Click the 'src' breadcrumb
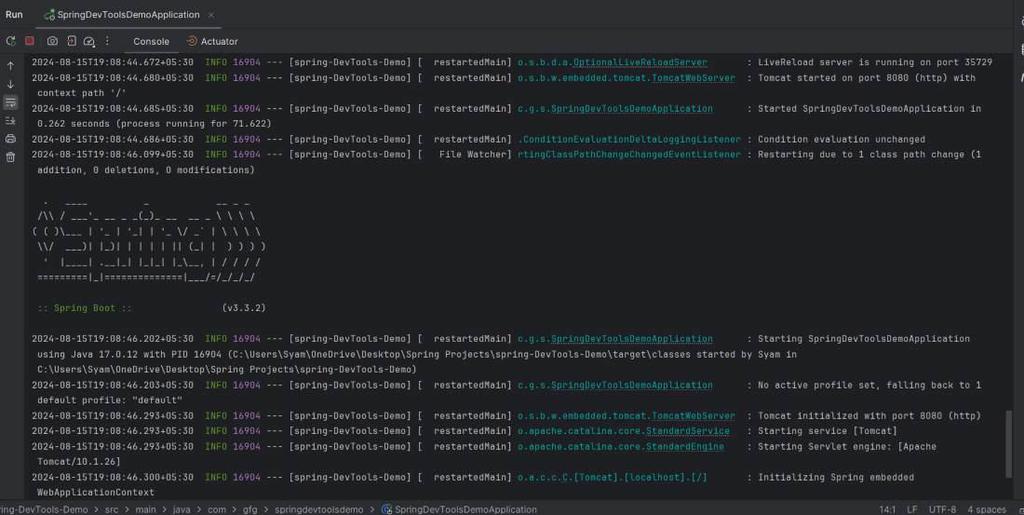Screen dimensions: 1024x515 (x=112, y=509)
